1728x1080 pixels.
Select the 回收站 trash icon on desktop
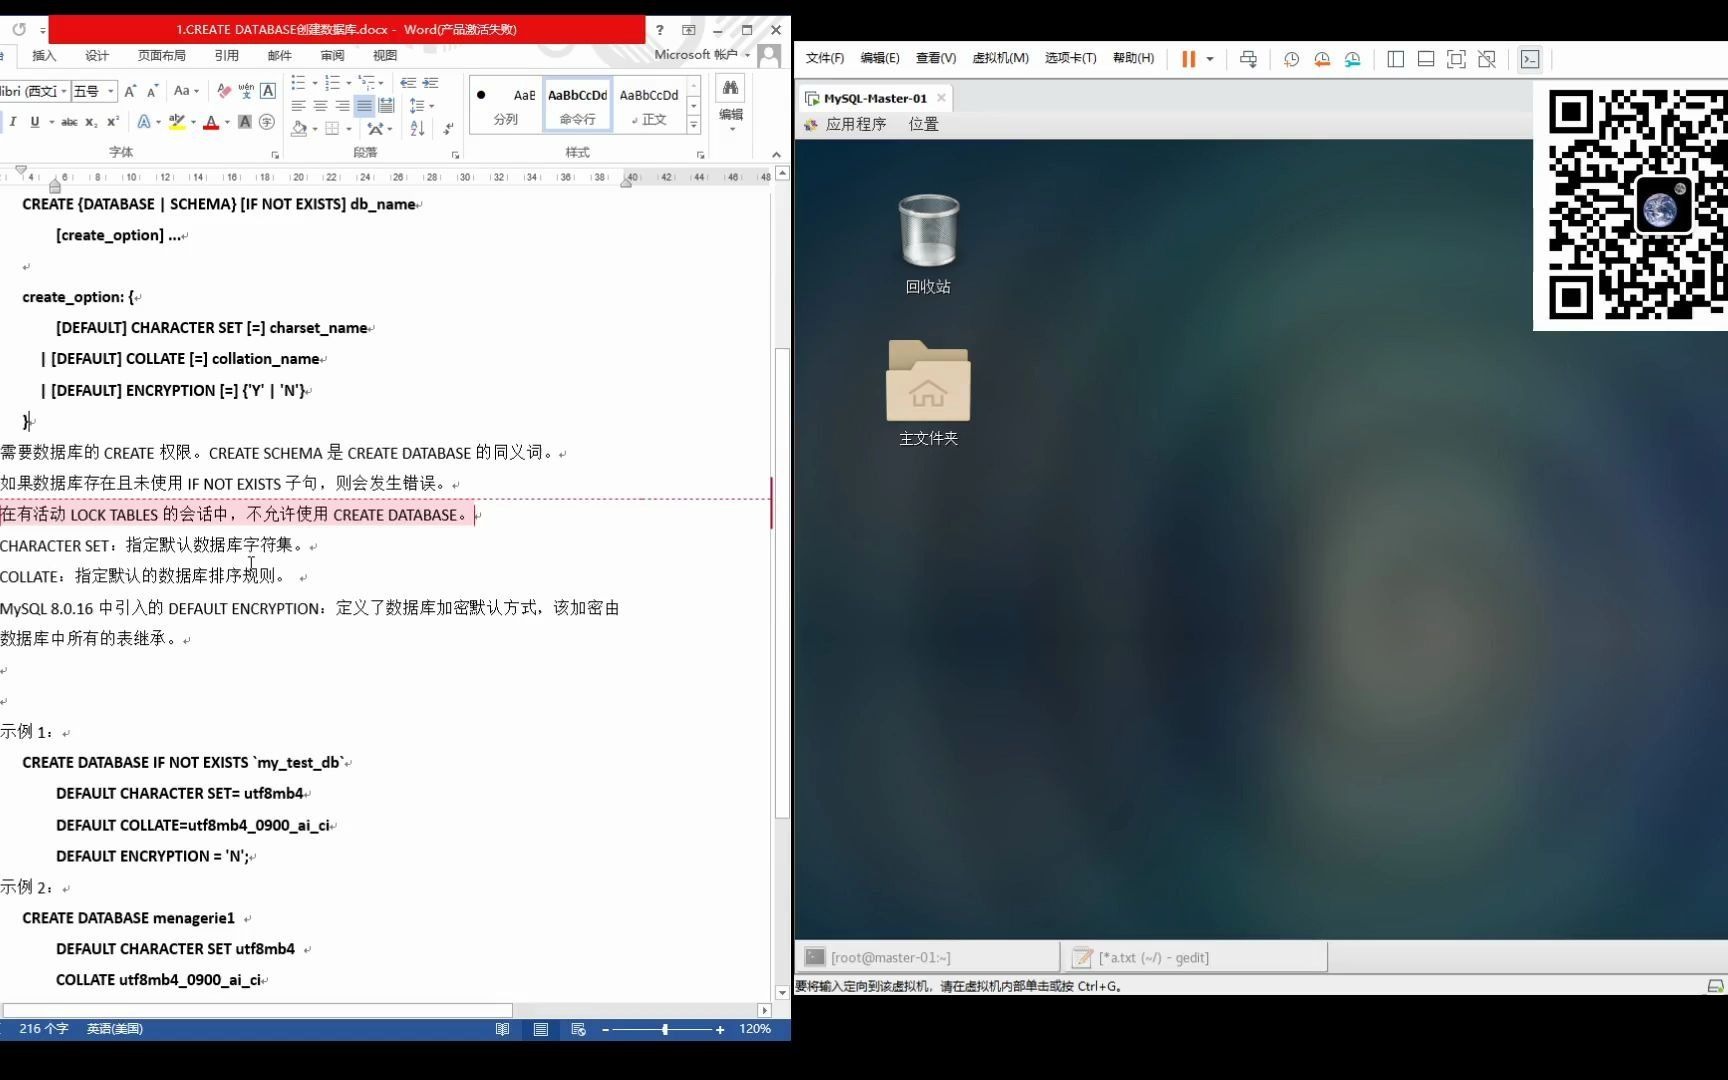[928, 243]
